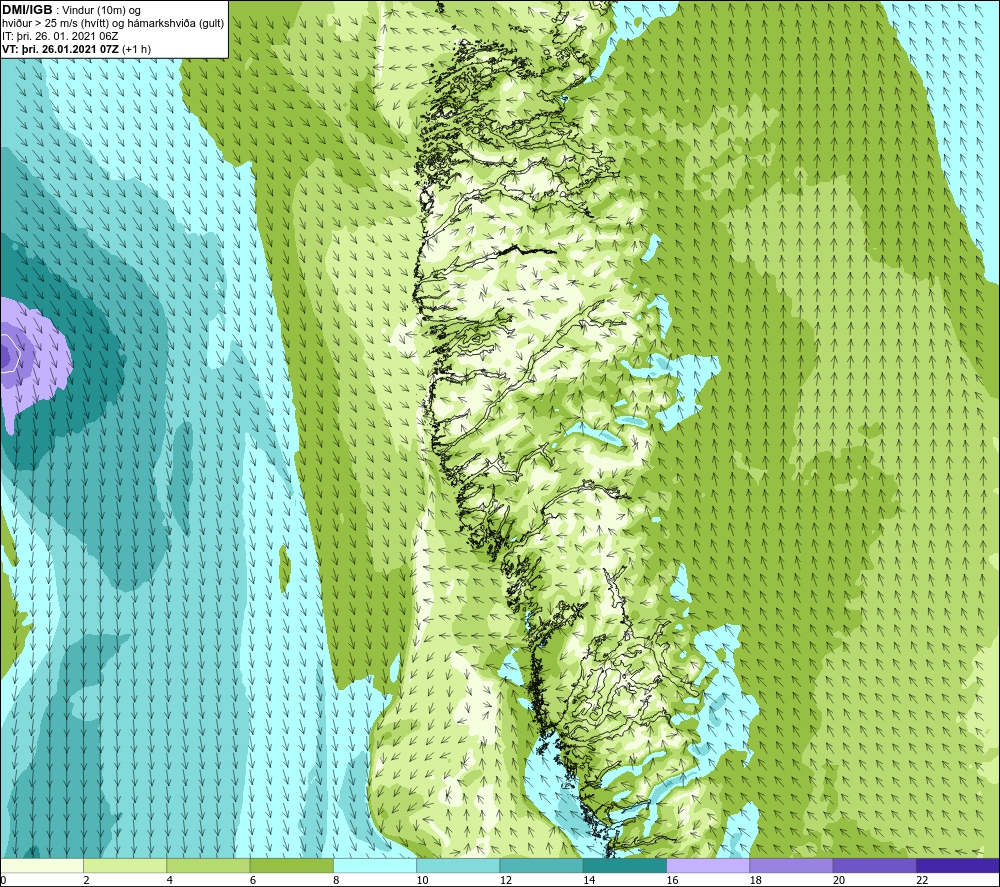Viewport: 1000px width, 887px height.
Task: Click the 20–22 m/s violet legend swatch
Action: (874, 865)
